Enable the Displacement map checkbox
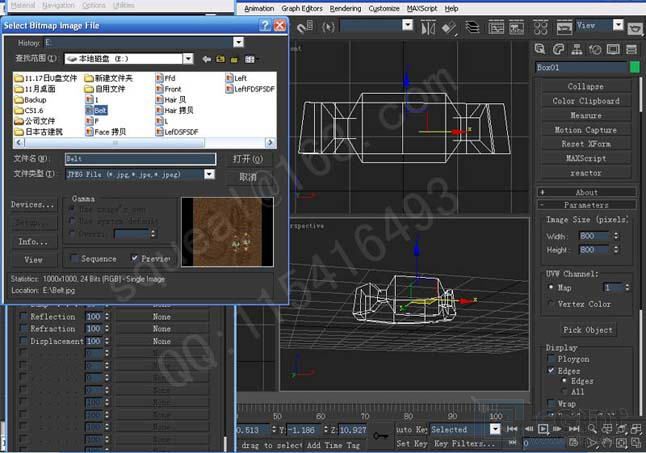646x453 pixels. [x=24, y=341]
